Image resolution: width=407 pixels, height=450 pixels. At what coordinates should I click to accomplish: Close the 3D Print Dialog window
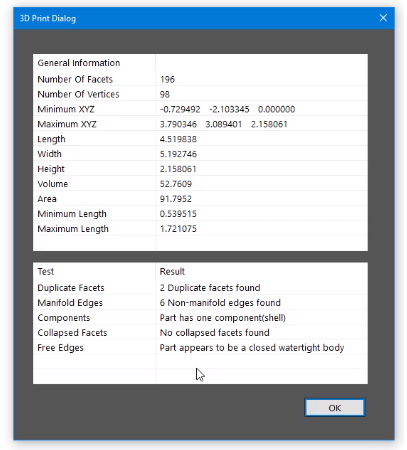pos(383,18)
